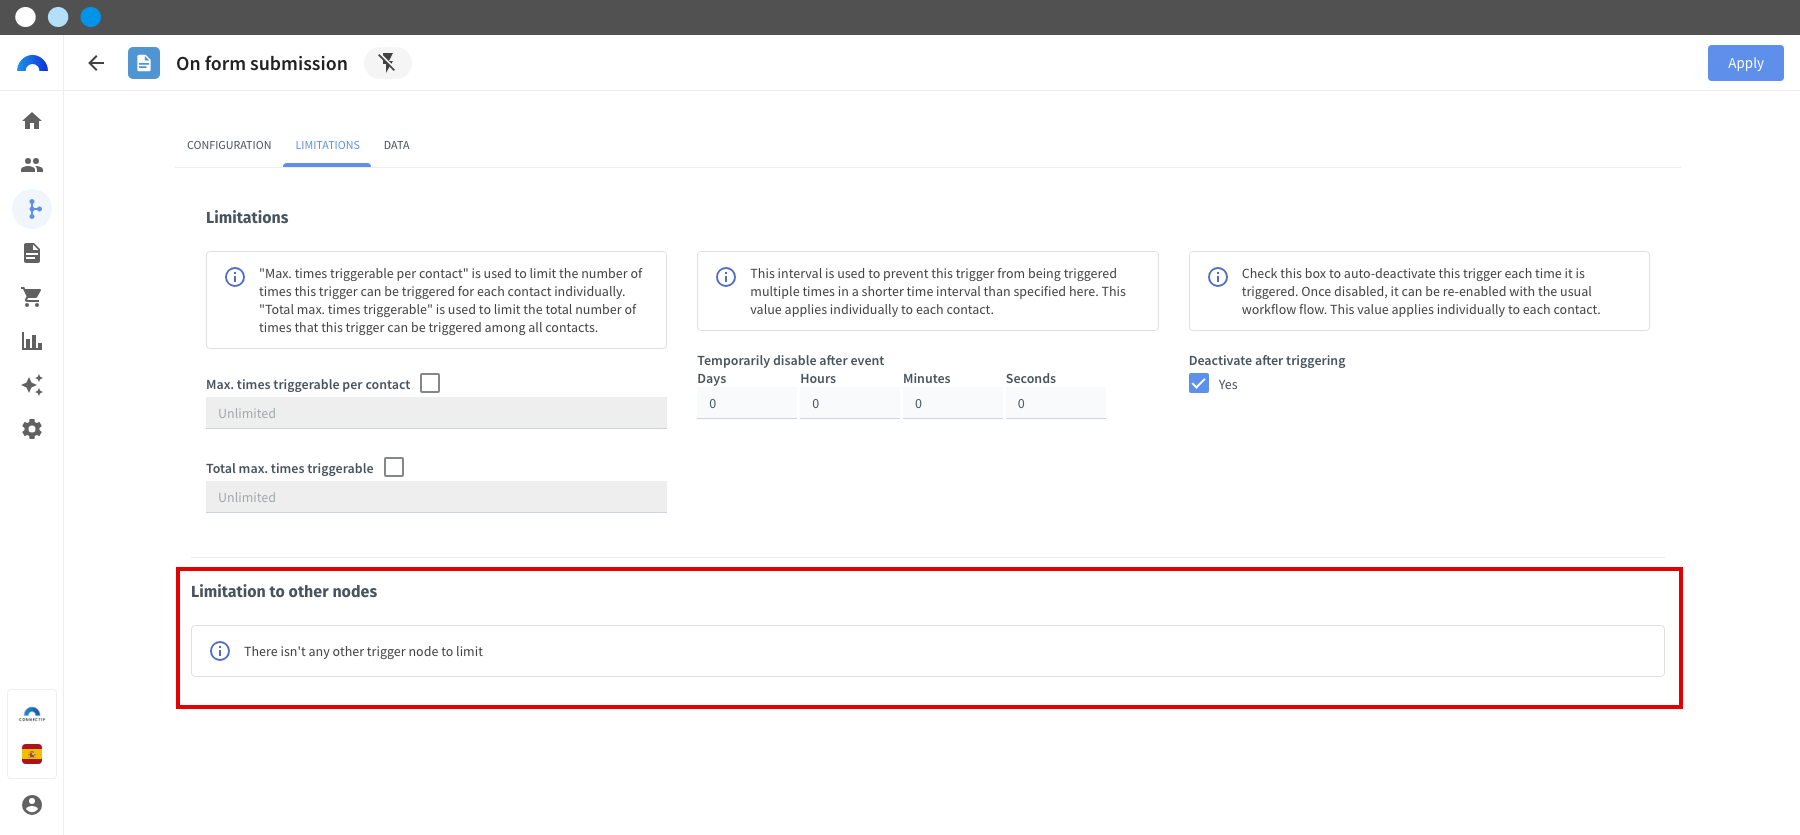This screenshot has height=835, width=1800.
Task: Open the bar chart statistics icon
Action: click(32, 341)
